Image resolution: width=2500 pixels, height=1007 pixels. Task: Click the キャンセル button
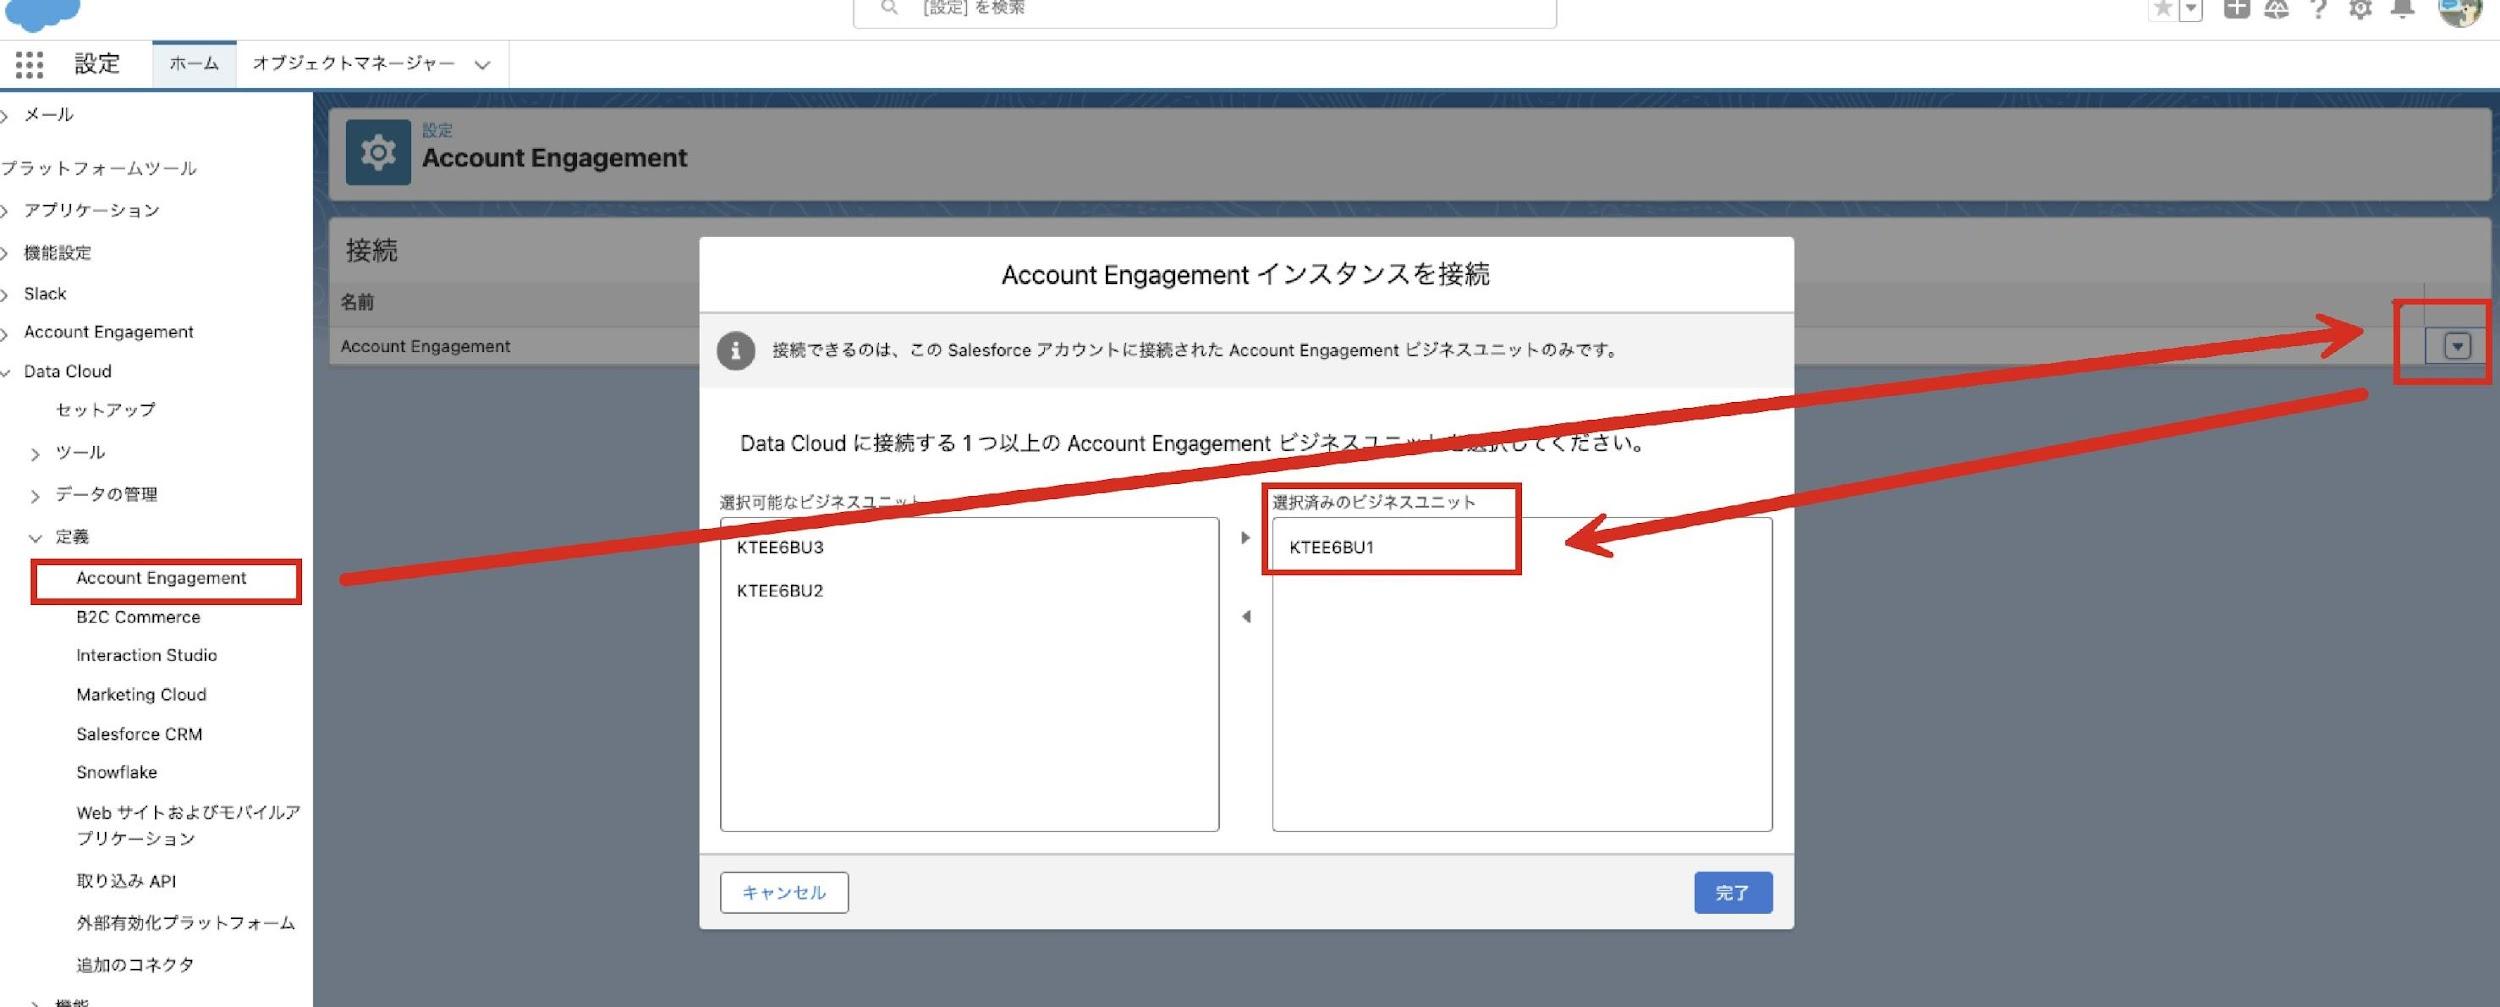point(784,892)
